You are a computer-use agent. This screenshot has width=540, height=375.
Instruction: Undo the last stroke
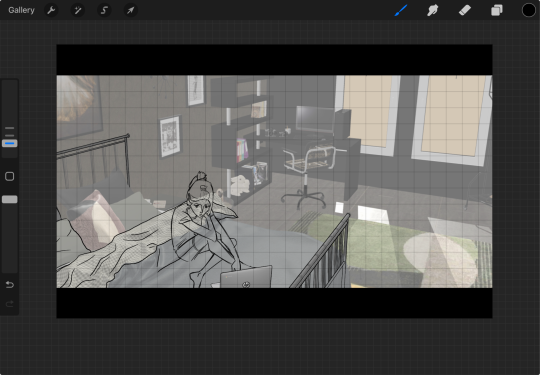pos(10,284)
